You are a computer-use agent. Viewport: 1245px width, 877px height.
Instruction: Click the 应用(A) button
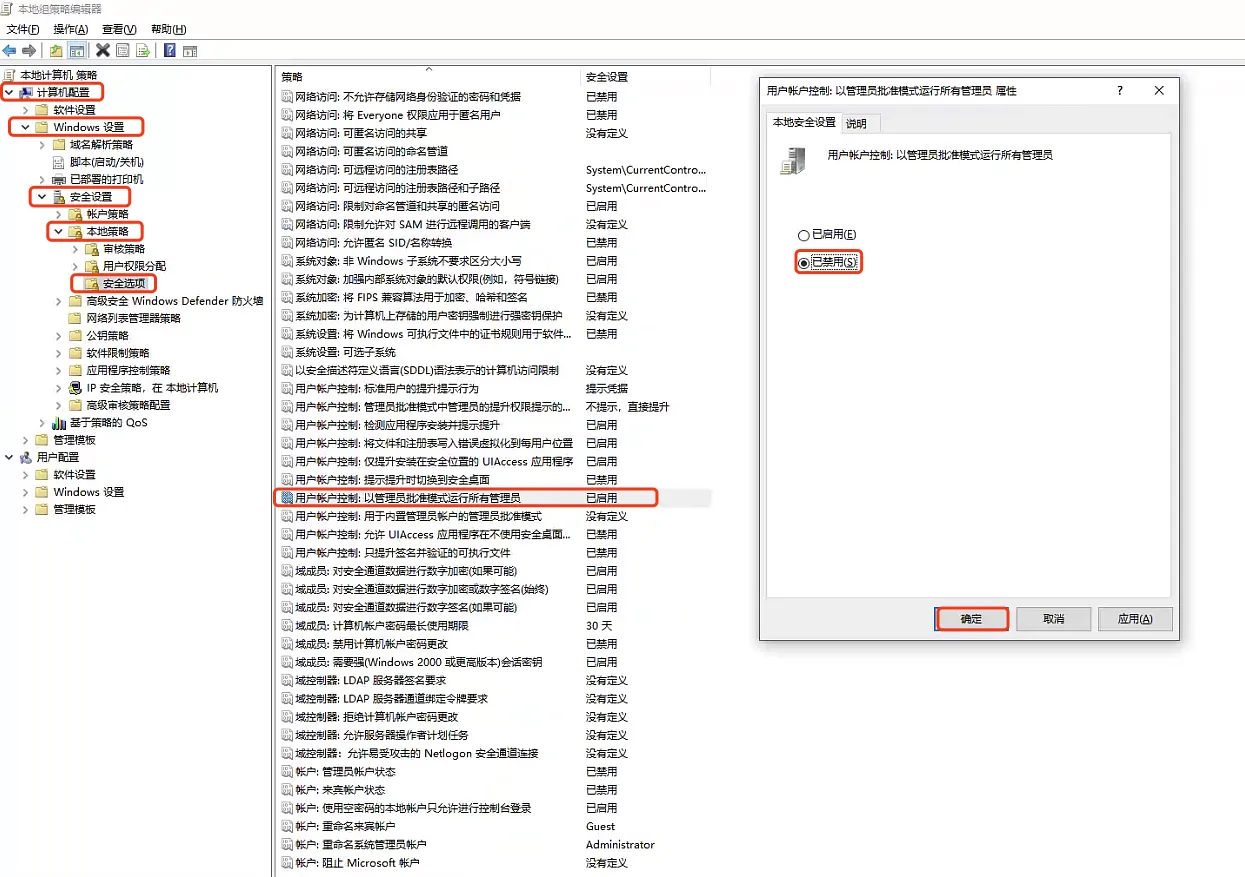1134,619
